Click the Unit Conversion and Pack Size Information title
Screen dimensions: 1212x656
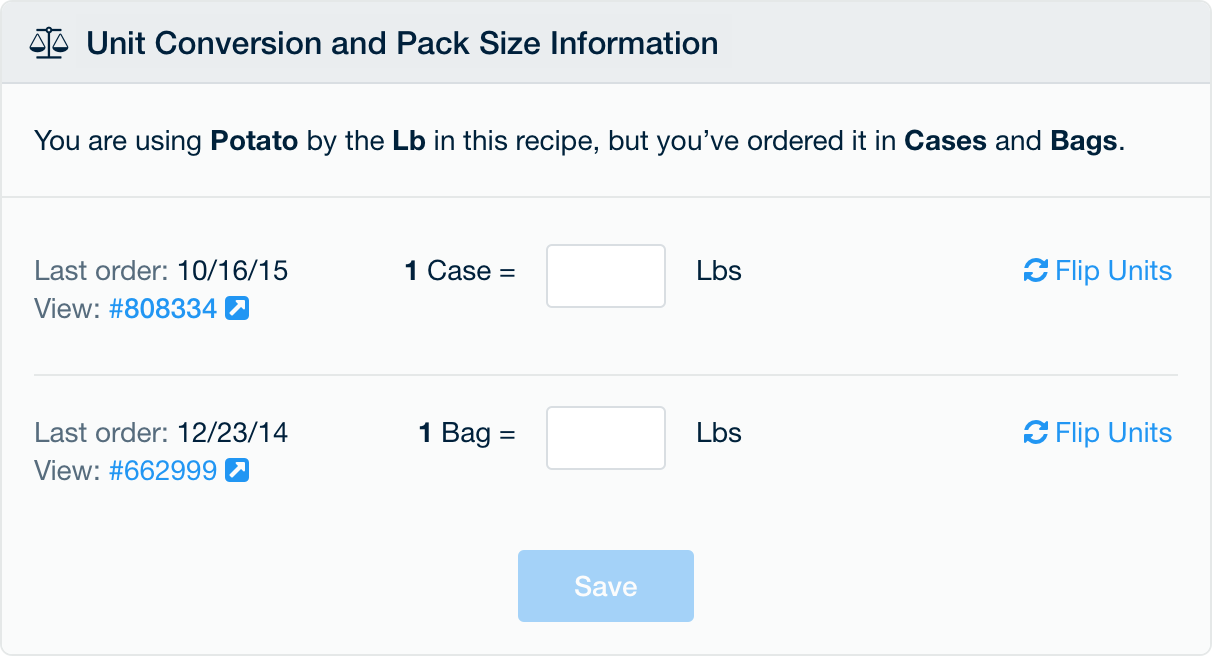coord(402,44)
